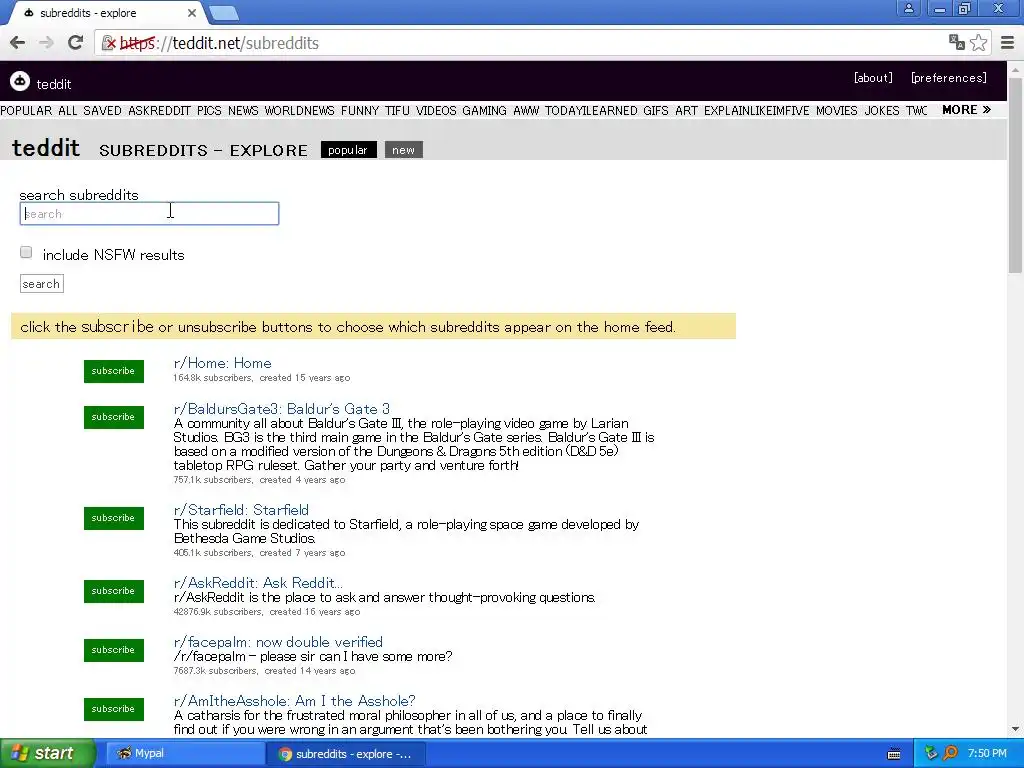Go to NEWS in top bar
The image size is (1024, 768).
pyautogui.click(x=243, y=110)
